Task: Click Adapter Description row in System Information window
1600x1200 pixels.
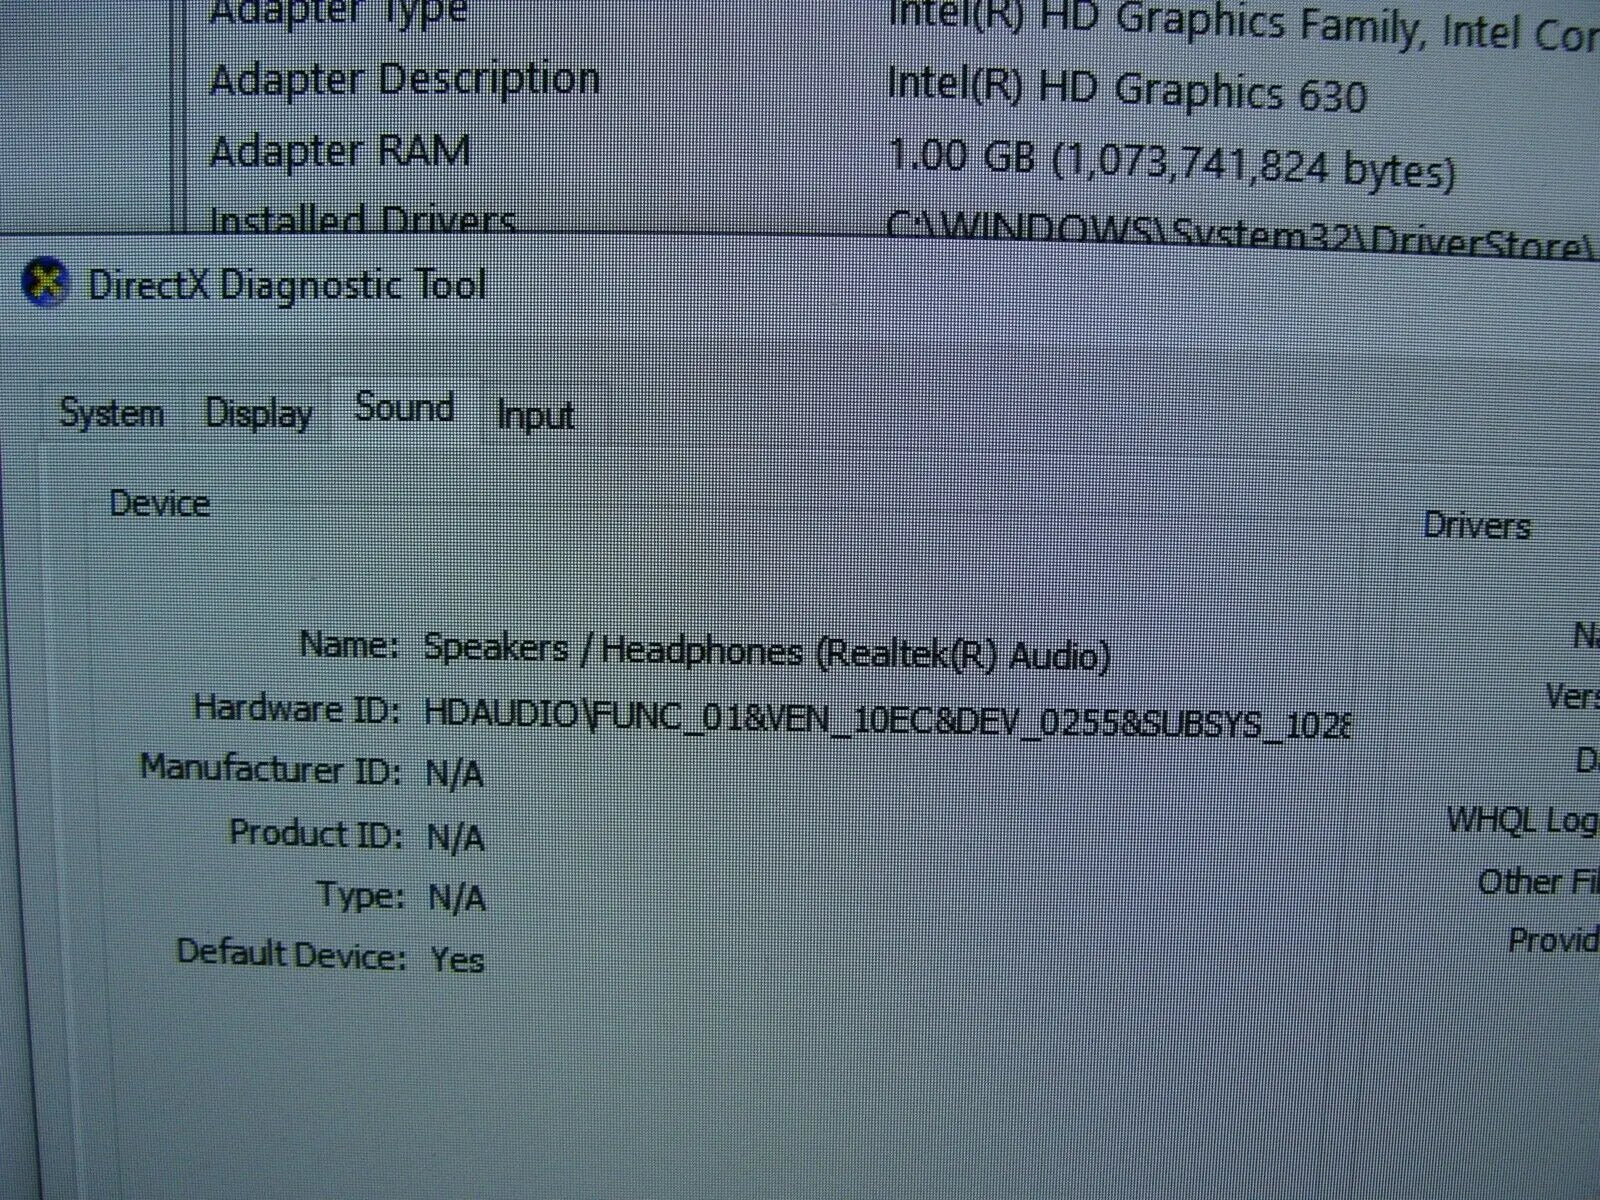Action: click(405, 80)
